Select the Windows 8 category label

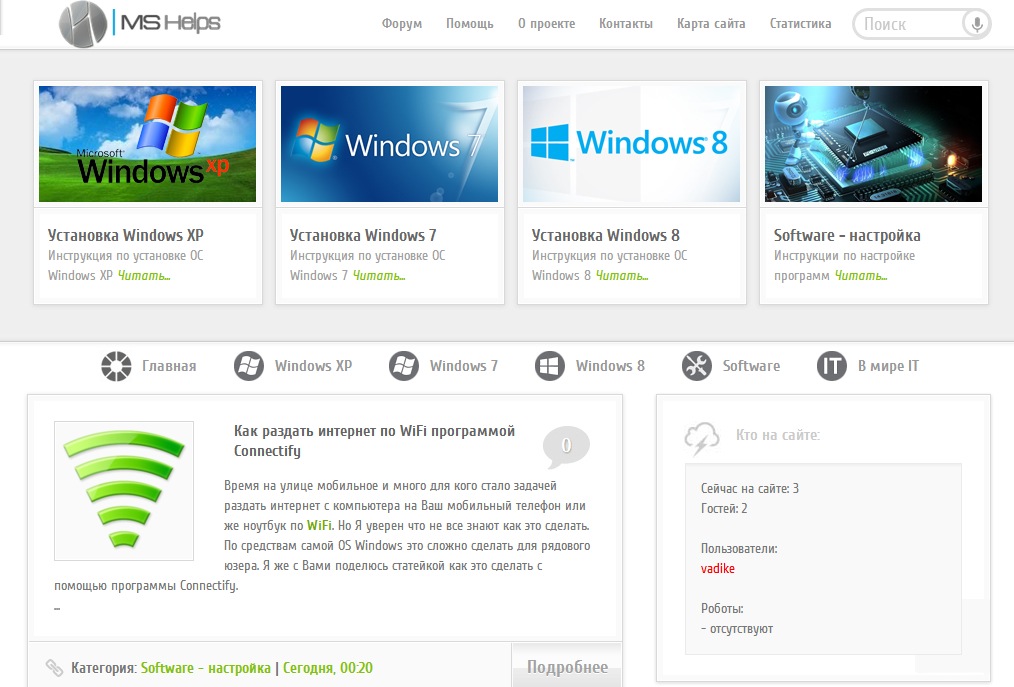click(x=610, y=366)
